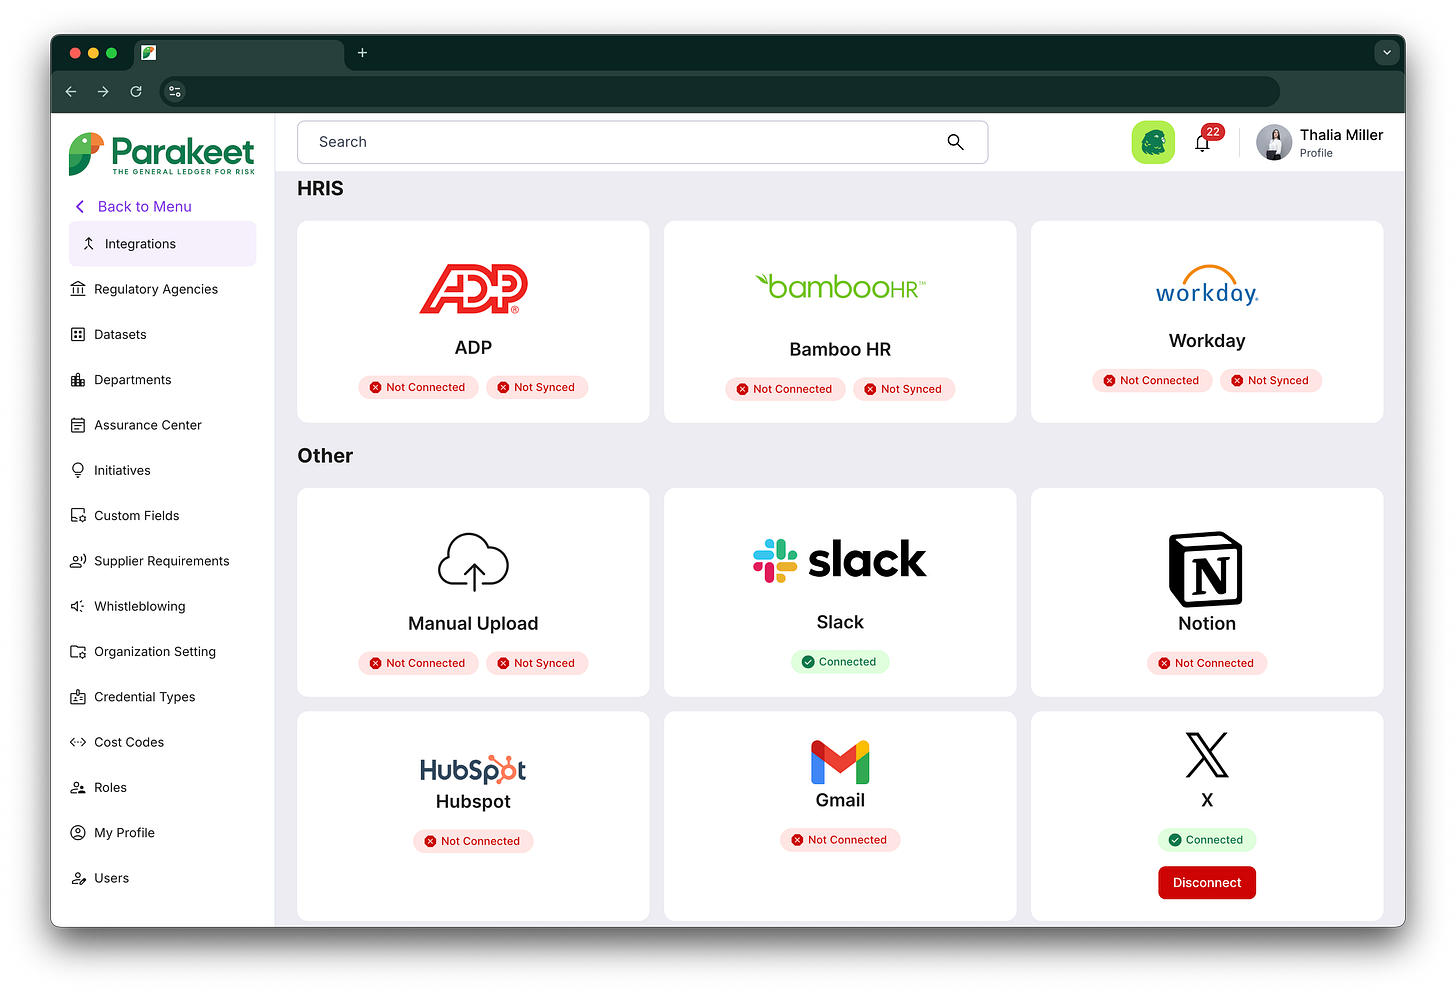
Task: Click the Datasets sidebar icon
Action: pyautogui.click(x=78, y=334)
